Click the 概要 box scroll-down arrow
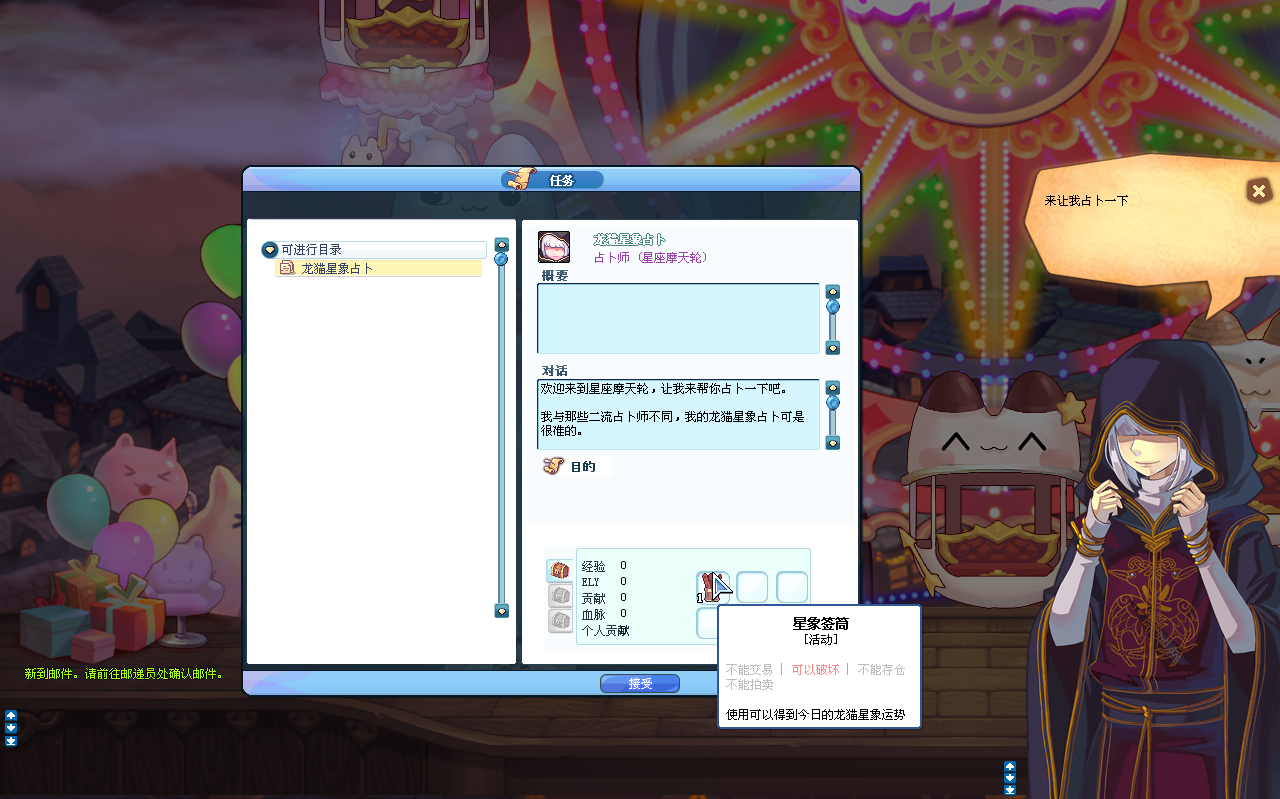The height and width of the screenshot is (799, 1280). tap(833, 348)
